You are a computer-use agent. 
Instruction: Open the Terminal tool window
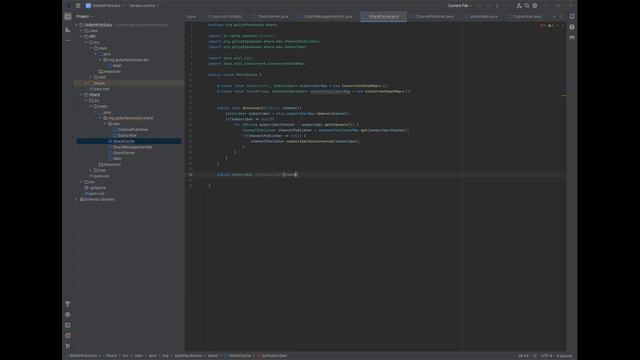pyautogui.click(x=68, y=325)
